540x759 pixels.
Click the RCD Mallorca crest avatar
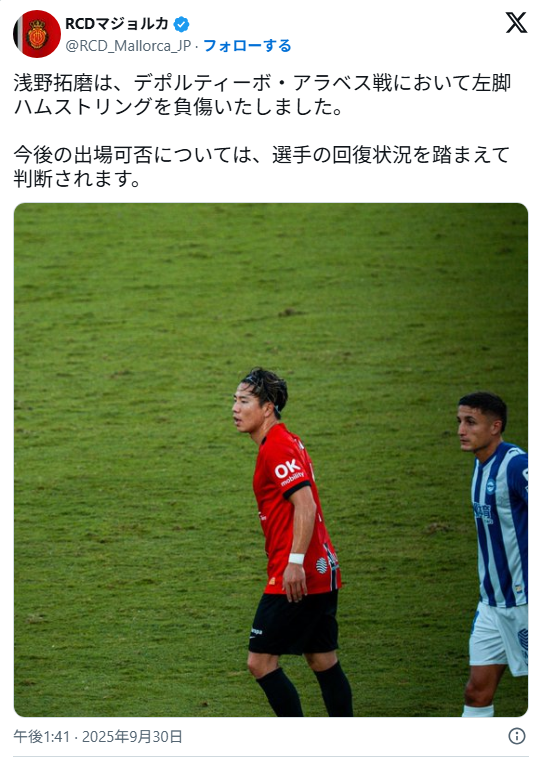(37, 34)
